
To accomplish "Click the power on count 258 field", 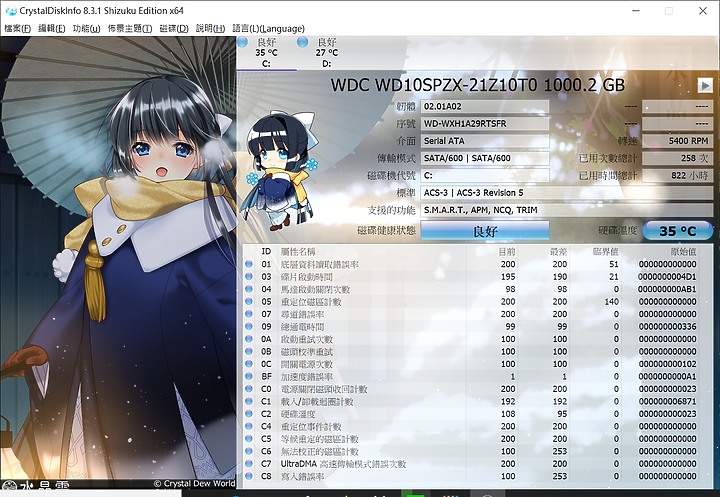I will [677, 158].
